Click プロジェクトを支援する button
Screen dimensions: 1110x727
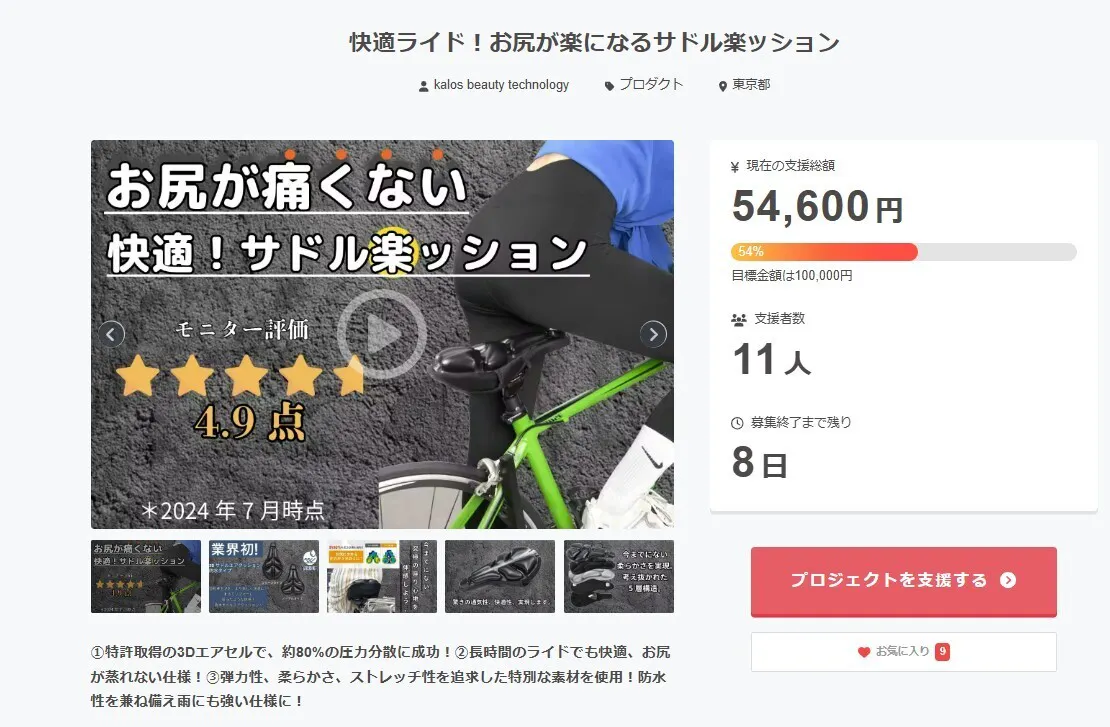[x=904, y=580]
